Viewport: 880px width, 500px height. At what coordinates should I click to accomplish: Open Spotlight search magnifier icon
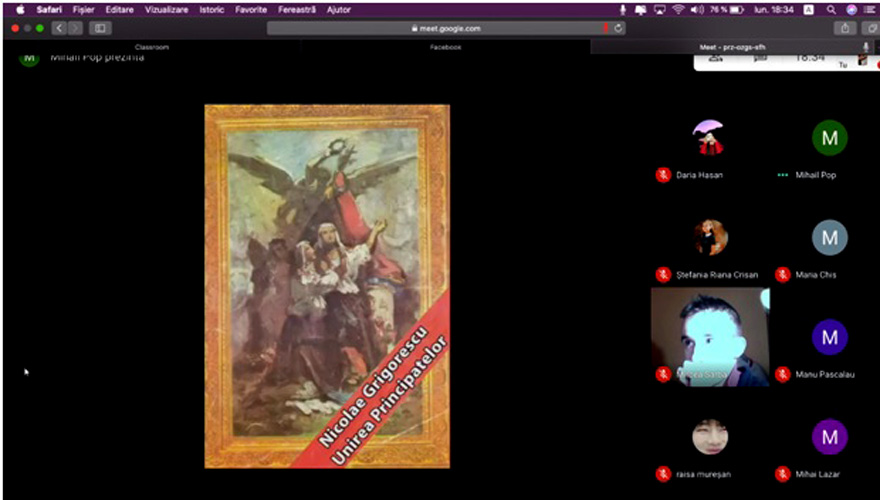coord(831,10)
